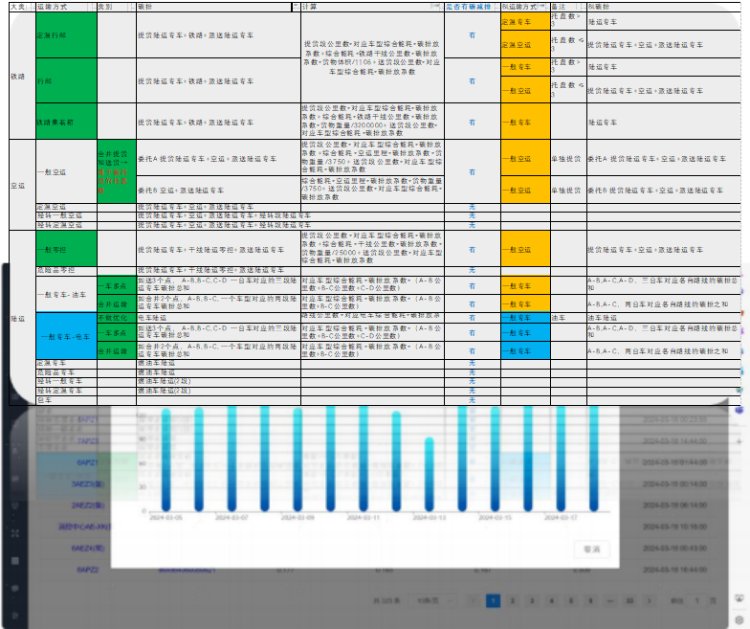Viewport: 750px width, 629px height.
Task: Go to previous page using pagination arrow
Action: [470, 601]
